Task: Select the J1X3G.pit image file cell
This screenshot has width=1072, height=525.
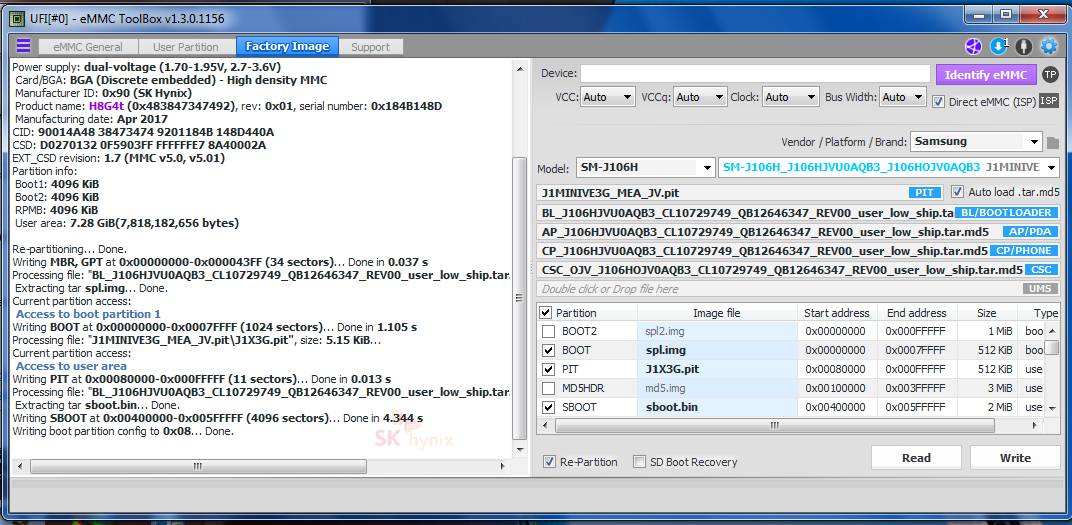Action: point(717,369)
